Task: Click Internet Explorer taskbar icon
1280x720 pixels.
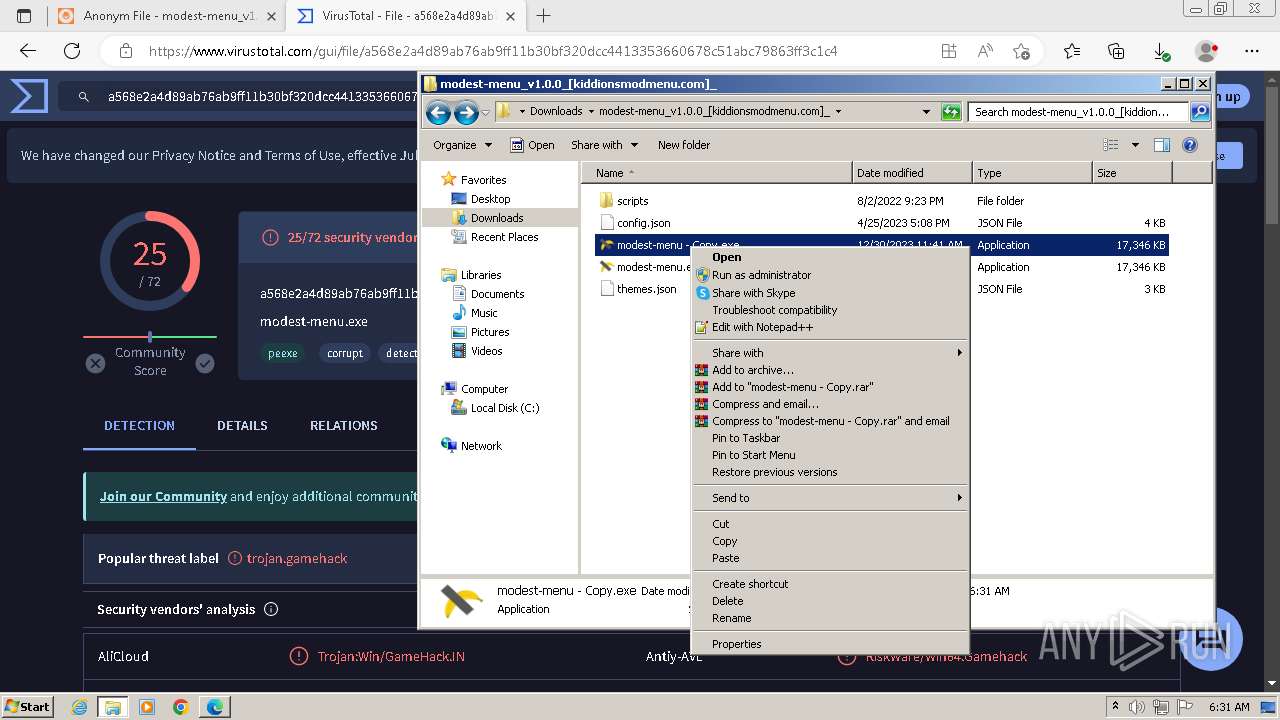Action: pyautogui.click(x=79, y=707)
